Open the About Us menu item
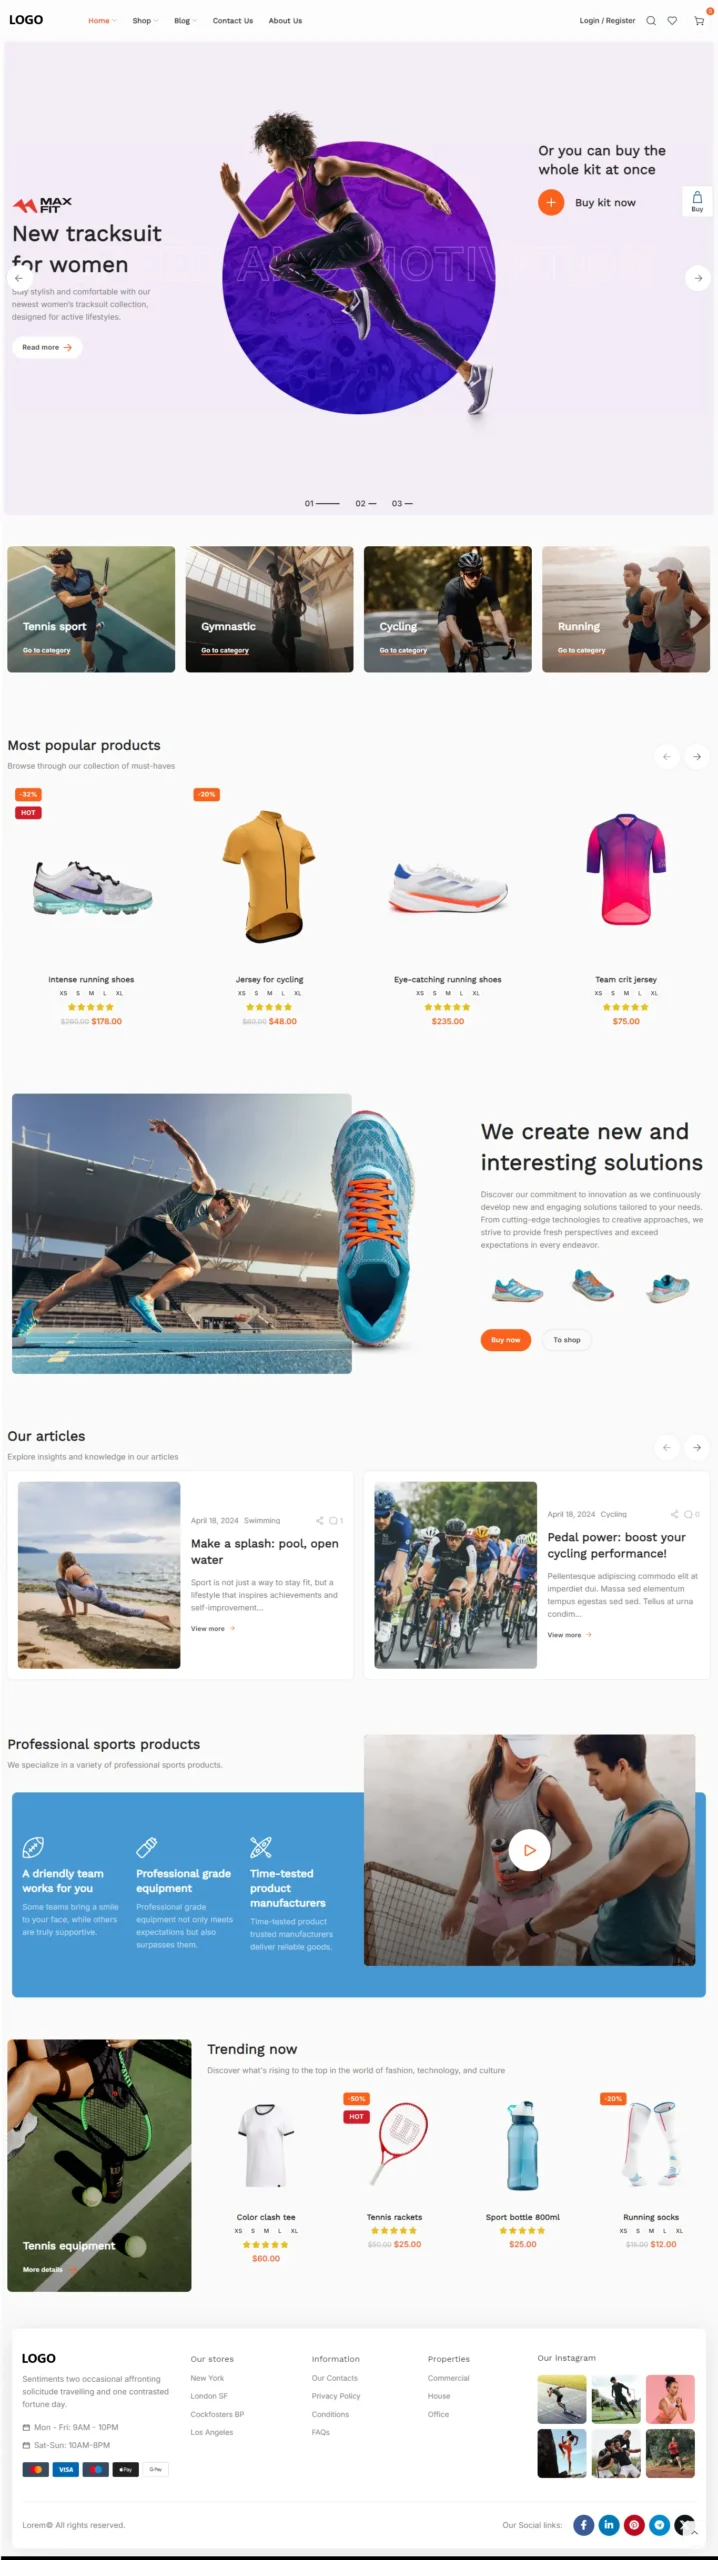718x2560 pixels. [285, 20]
